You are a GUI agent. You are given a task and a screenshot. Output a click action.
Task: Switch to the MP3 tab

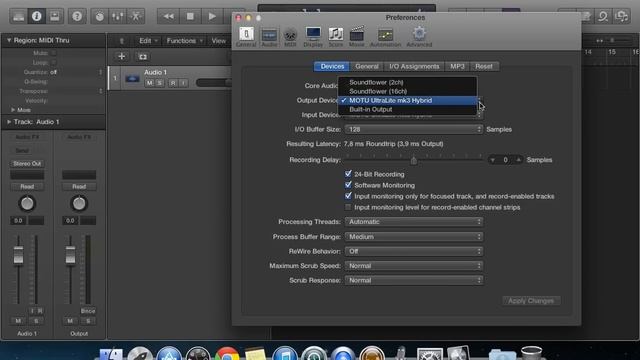(457, 66)
